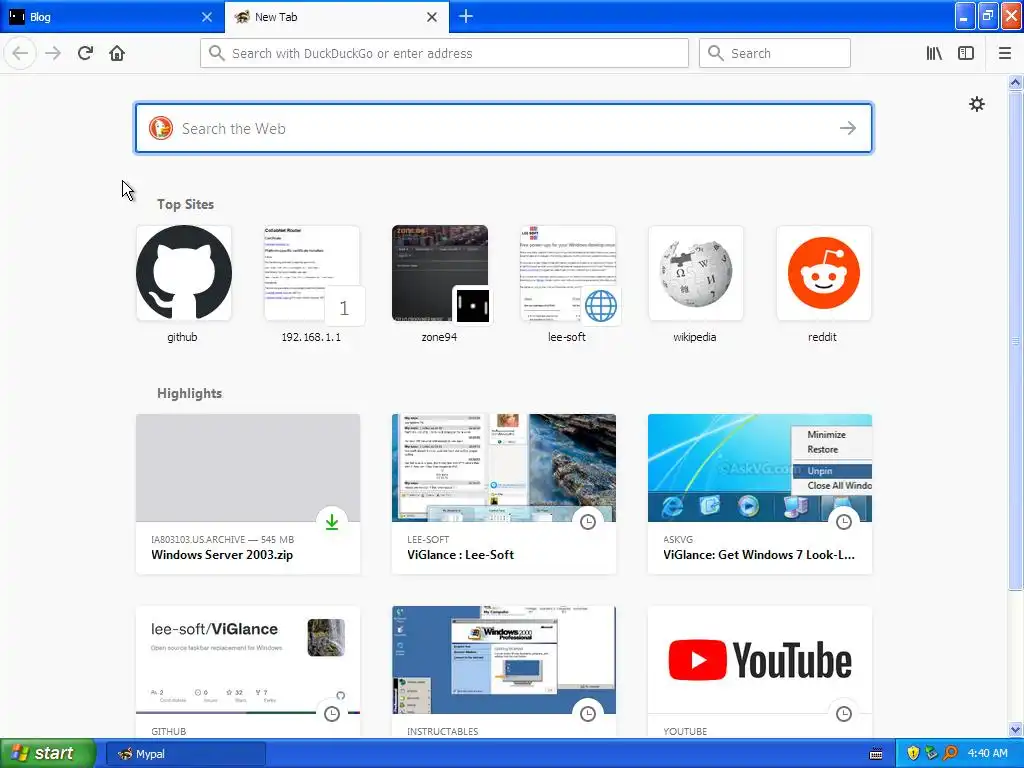1024x768 pixels.
Task: Open the YouTube highlight card
Action: [x=760, y=672]
